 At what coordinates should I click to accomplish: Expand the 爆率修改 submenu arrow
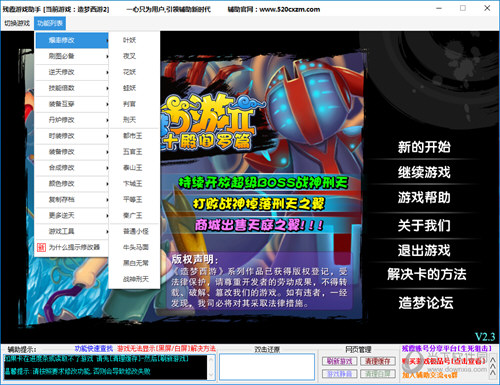point(107,40)
